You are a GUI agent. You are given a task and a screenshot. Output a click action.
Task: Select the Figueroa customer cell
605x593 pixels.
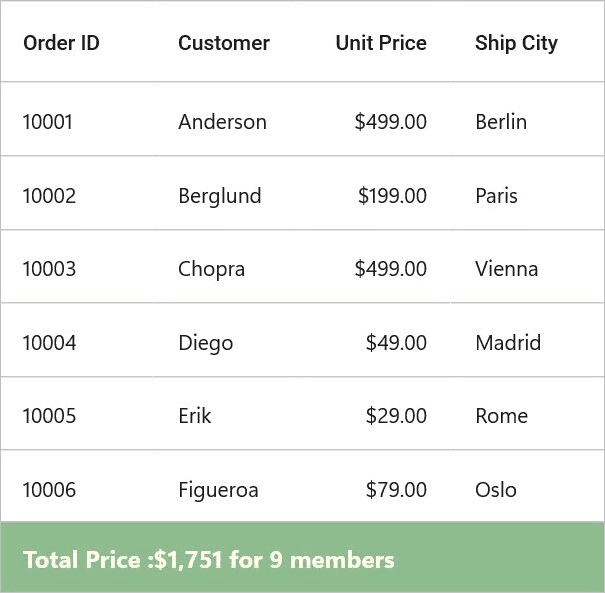click(230, 486)
